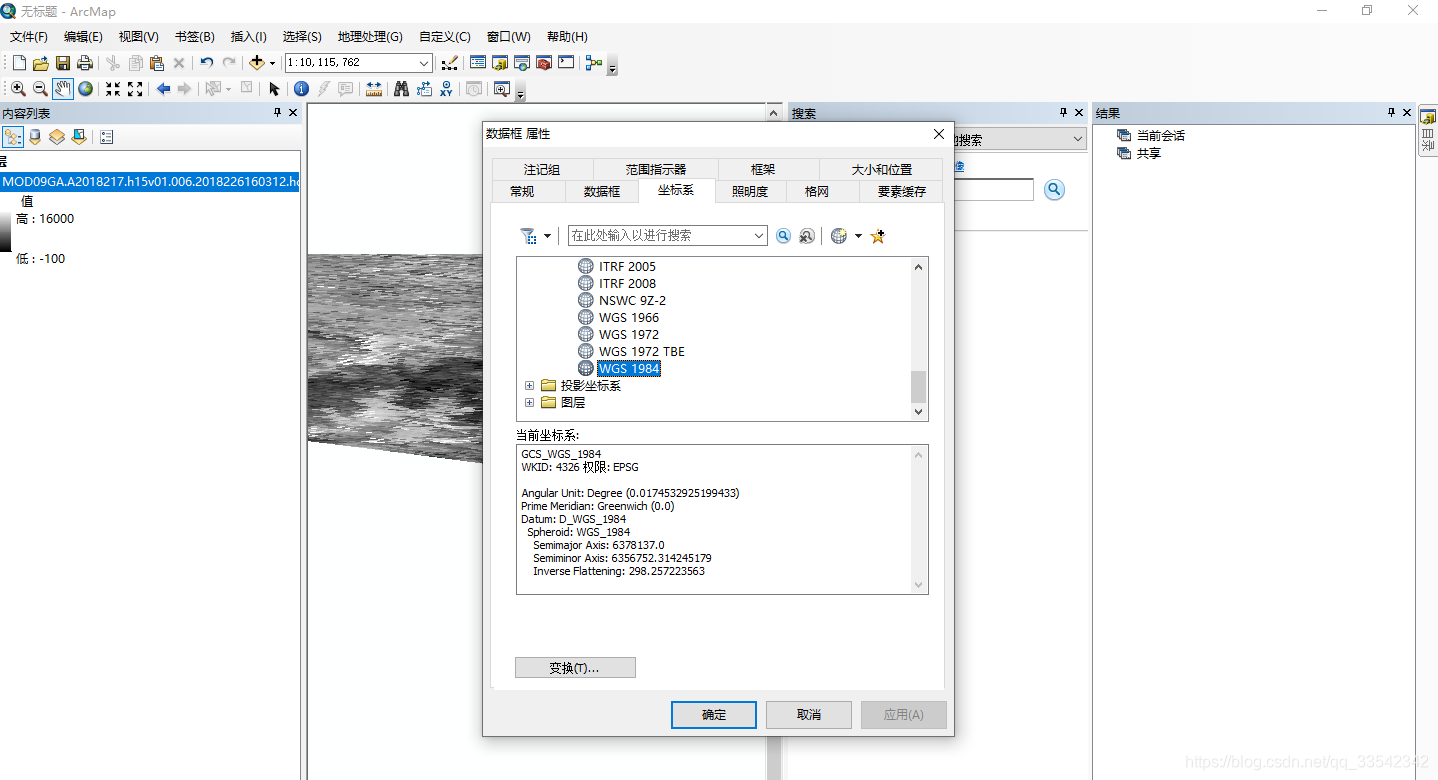Viewport: 1438px width, 780px height.
Task: Open the new coordinate system globe dropdown
Action: 858,237
